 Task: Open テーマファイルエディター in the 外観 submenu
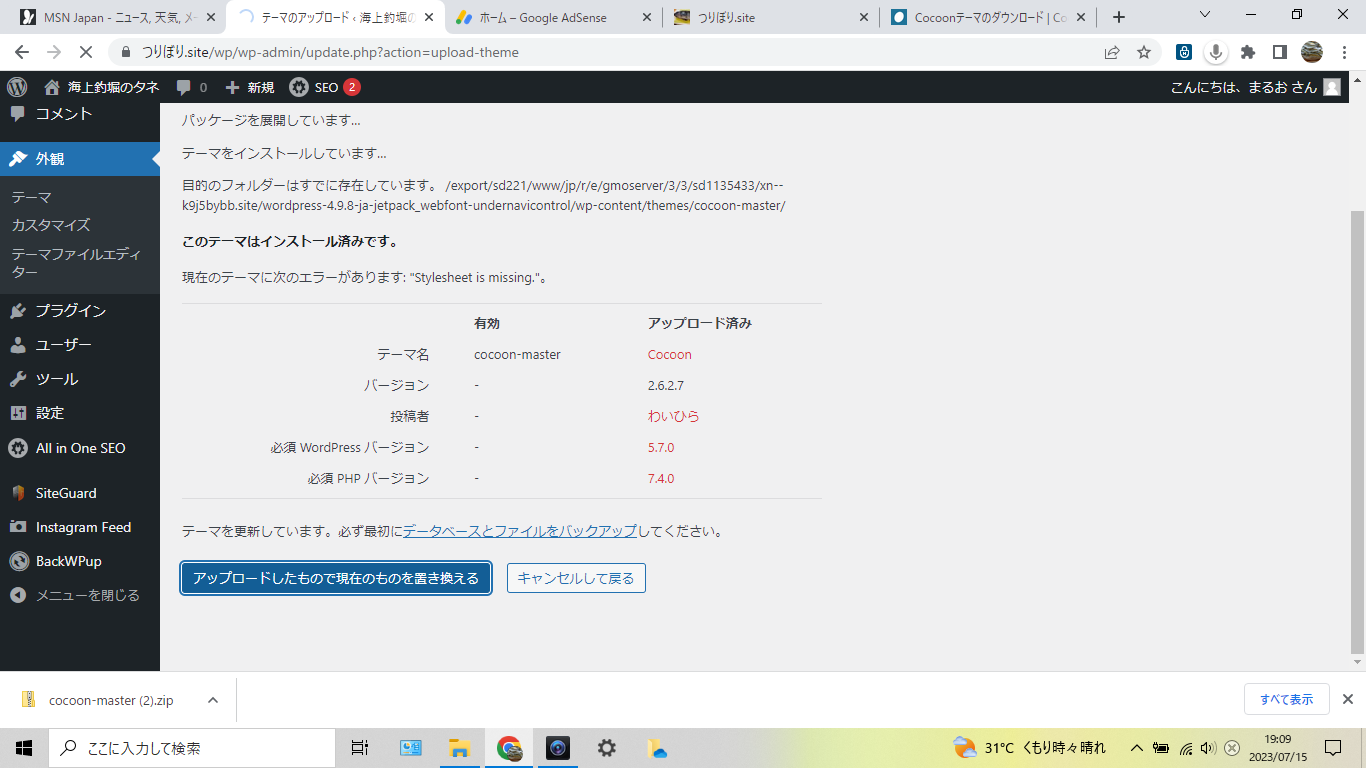click(x=75, y=263)
